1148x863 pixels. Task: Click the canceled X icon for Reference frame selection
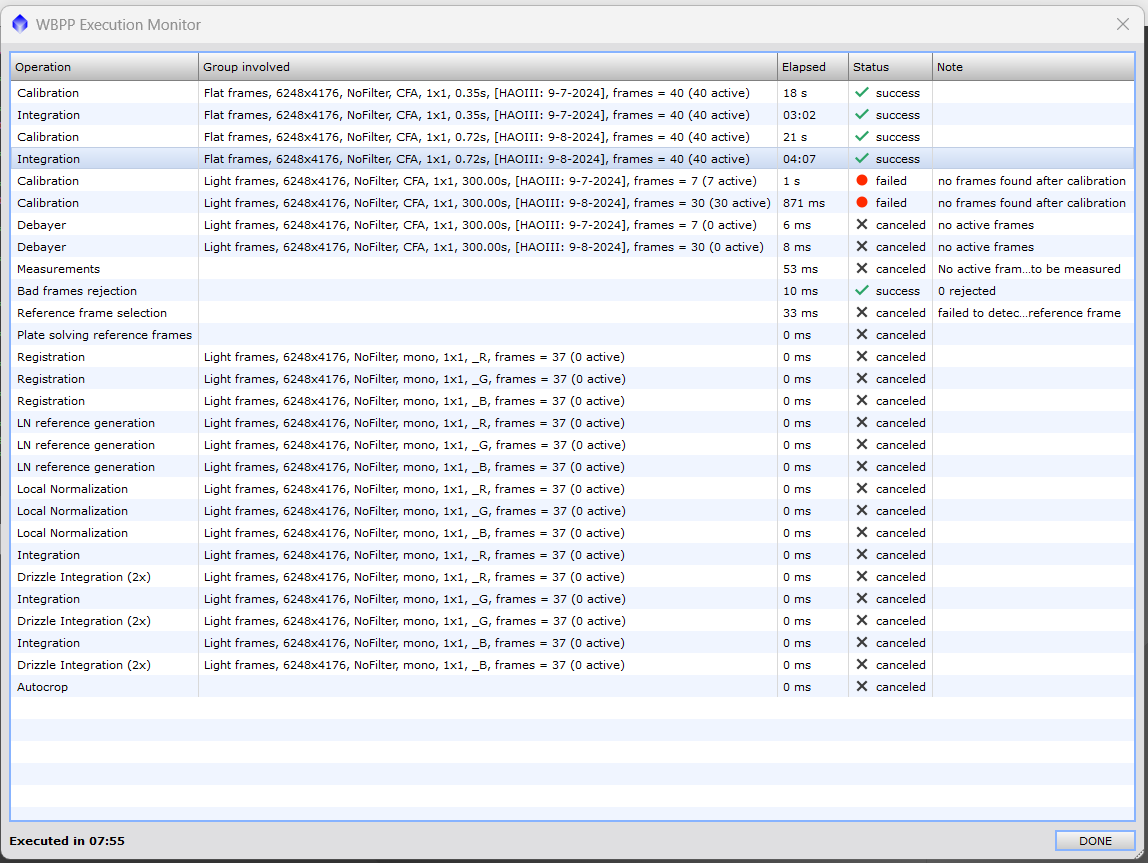click(x=862, y=313)
